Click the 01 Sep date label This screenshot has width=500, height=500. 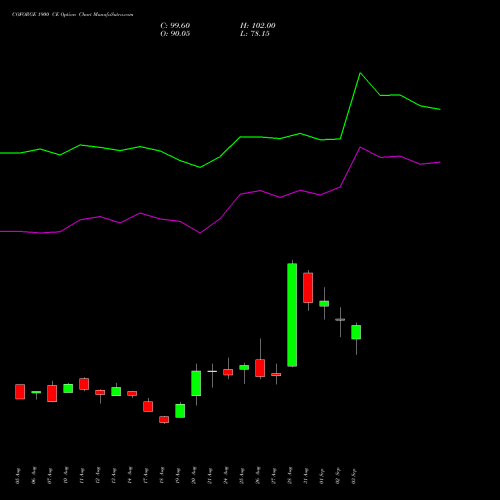[x=322, y=476]
